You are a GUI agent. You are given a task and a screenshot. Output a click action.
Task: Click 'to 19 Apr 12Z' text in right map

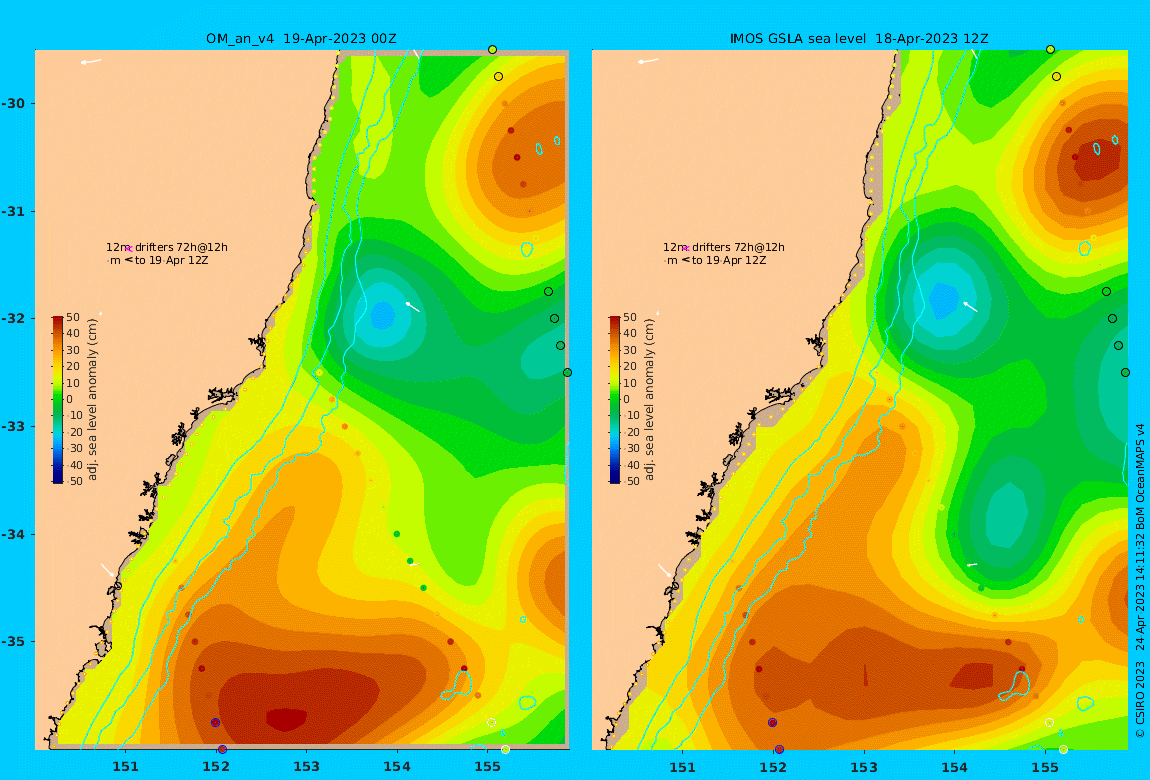729,260
